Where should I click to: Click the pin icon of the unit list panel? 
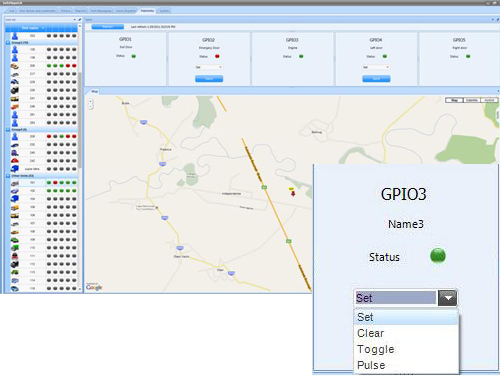[80, 20]
